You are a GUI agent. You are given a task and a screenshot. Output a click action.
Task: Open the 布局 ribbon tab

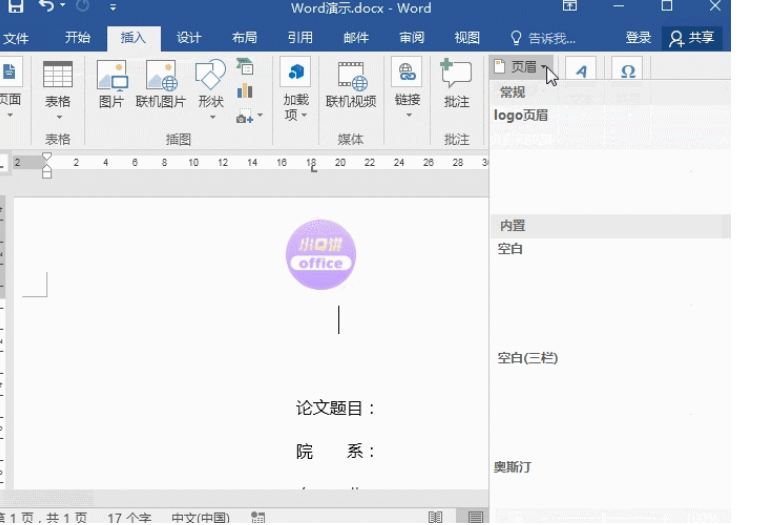[x=245, y=38]
